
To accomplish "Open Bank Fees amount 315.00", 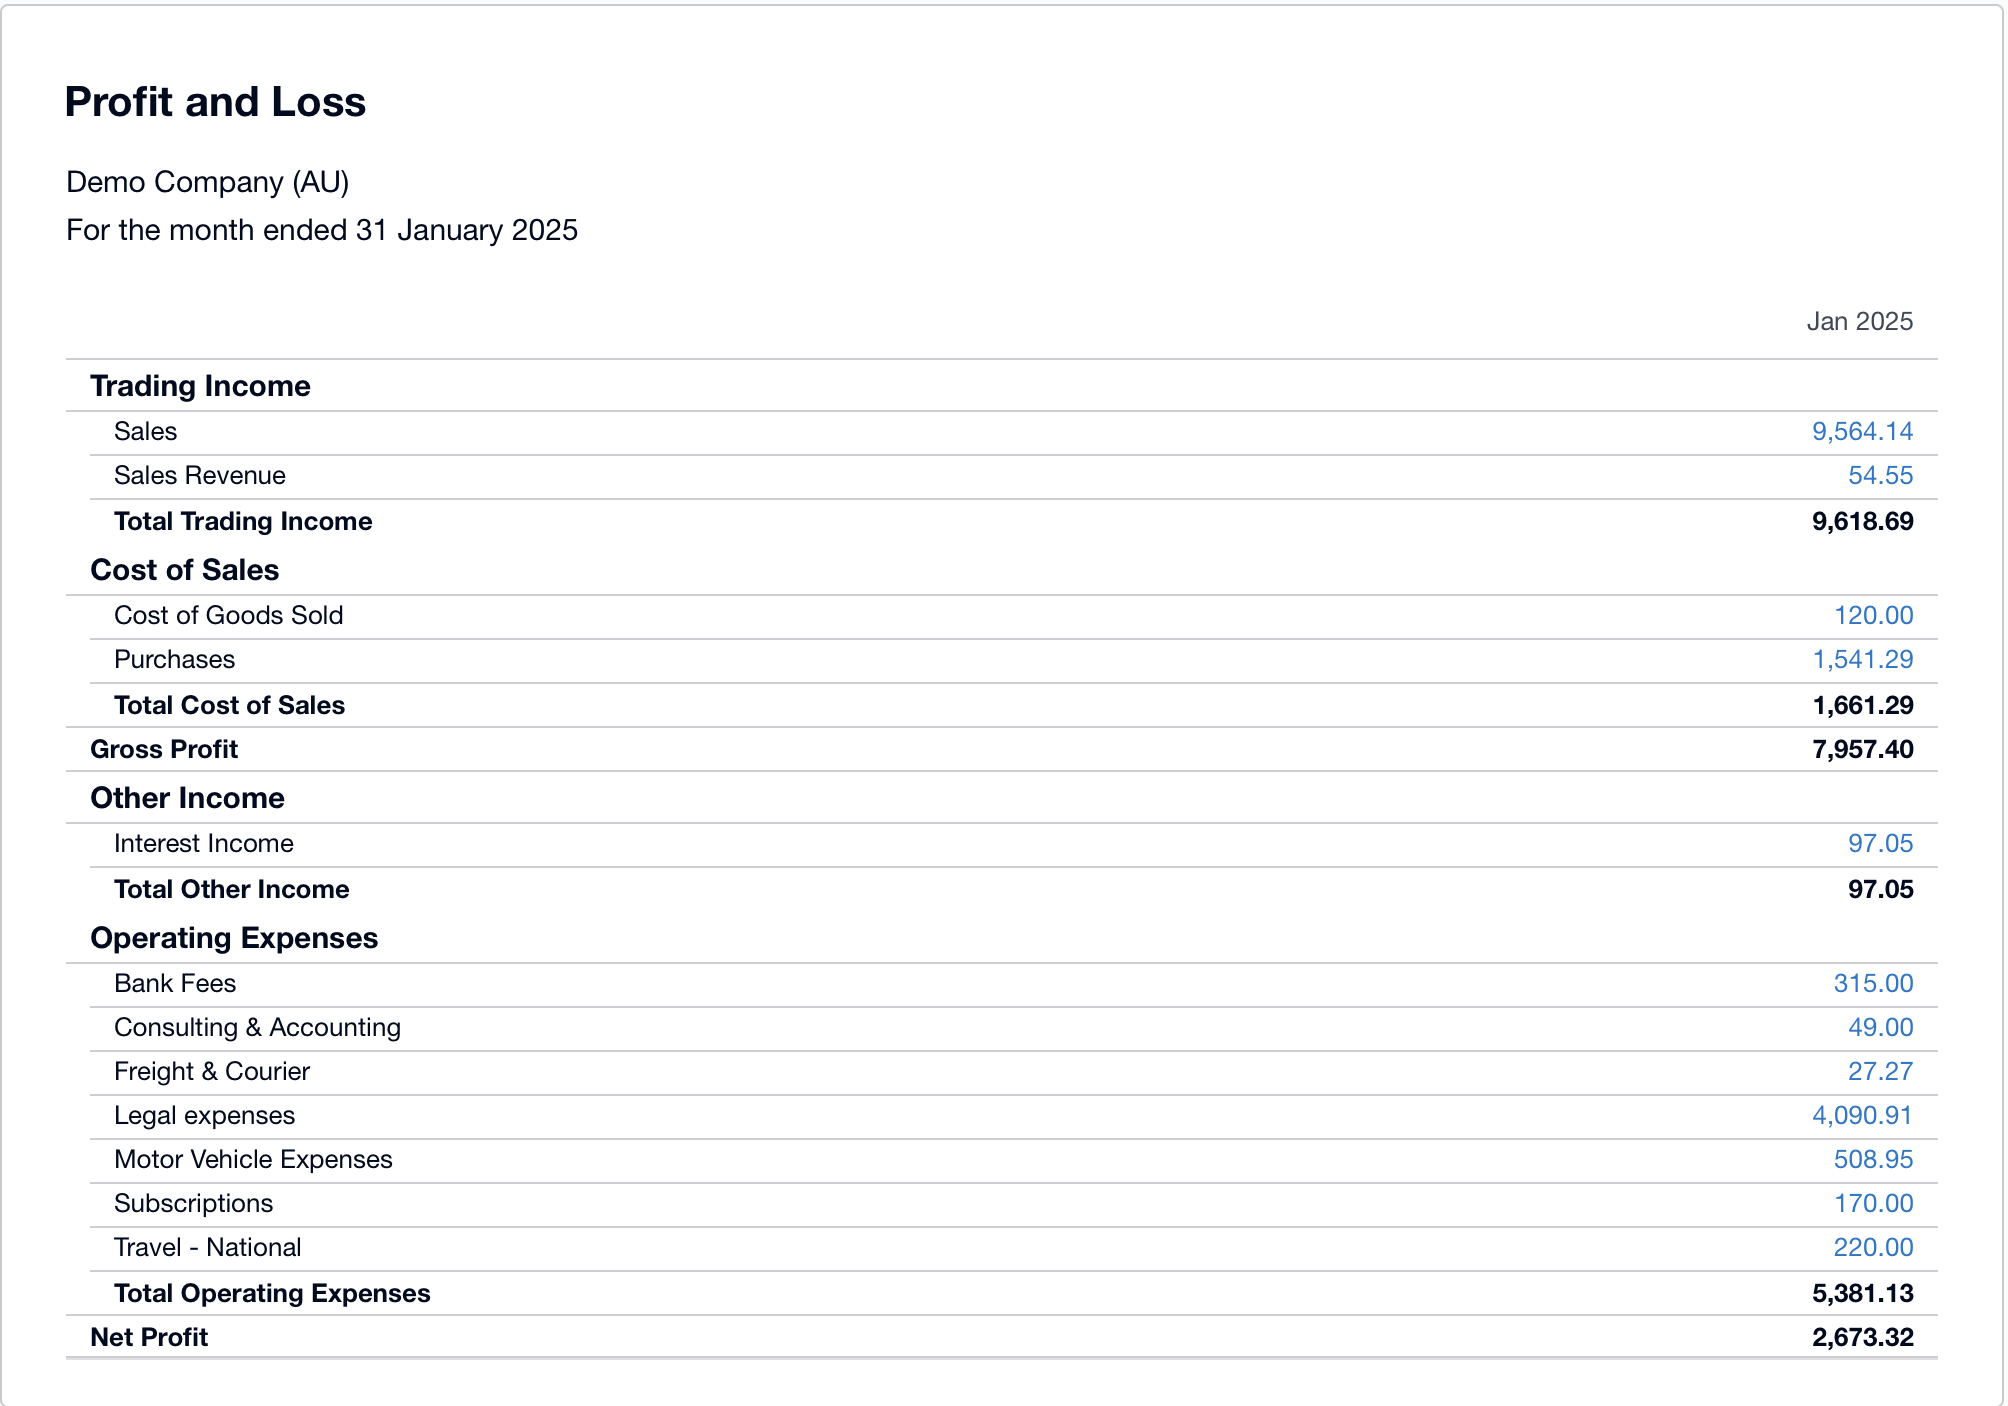I will click(x=1873, y=983).
